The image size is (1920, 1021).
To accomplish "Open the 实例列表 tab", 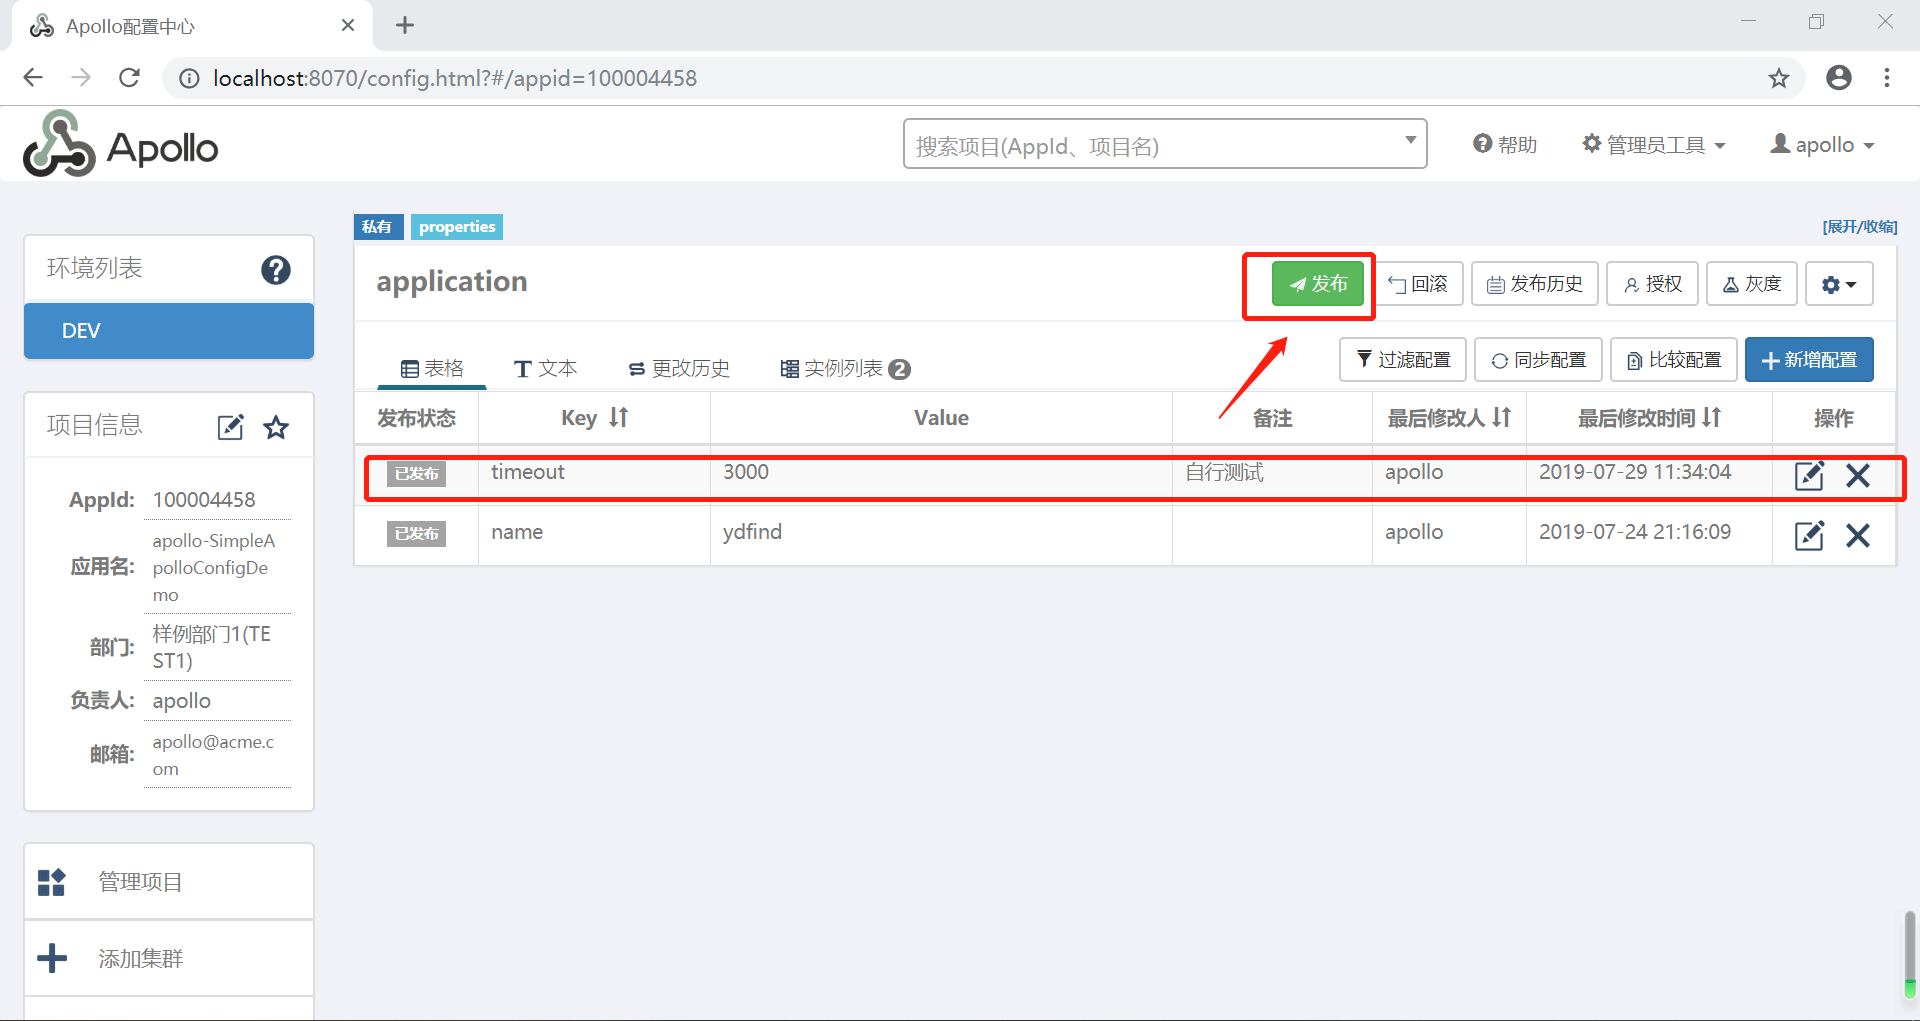I will [x=843, y=367].
